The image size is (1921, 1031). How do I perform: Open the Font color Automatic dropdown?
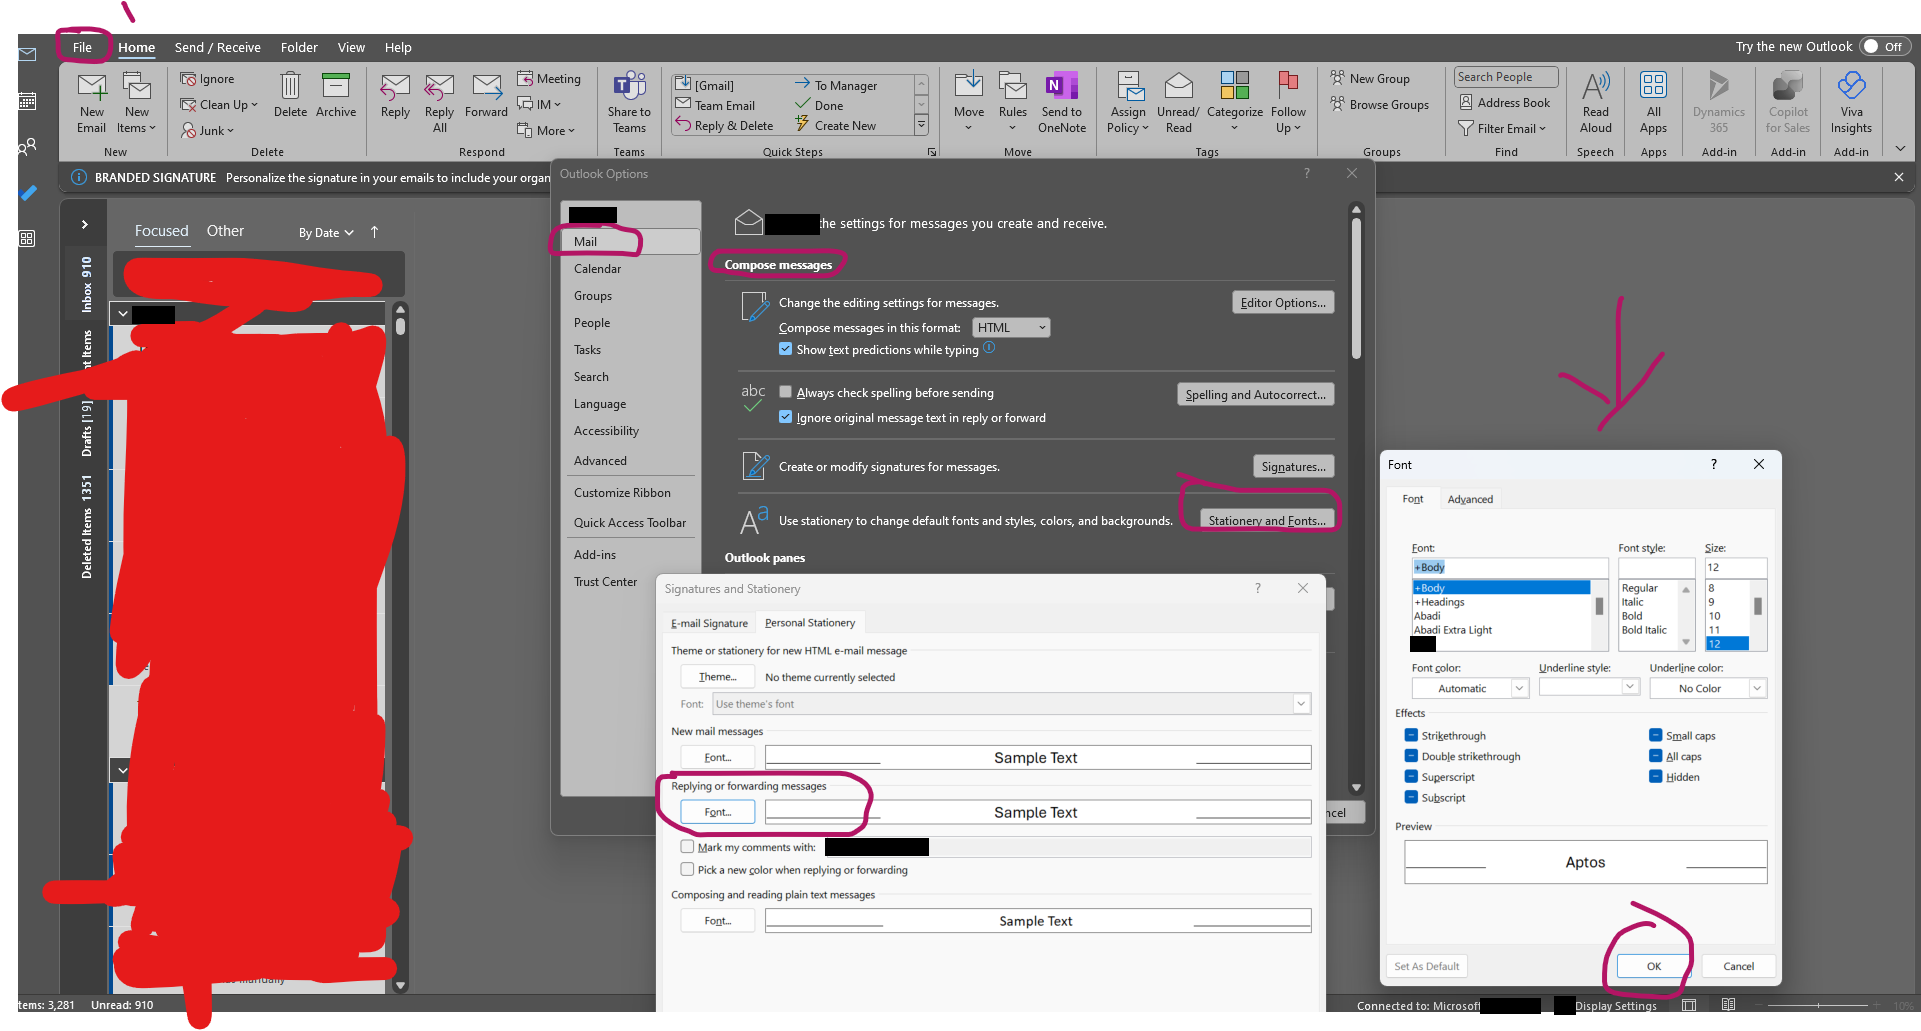tap(1470, 688)
